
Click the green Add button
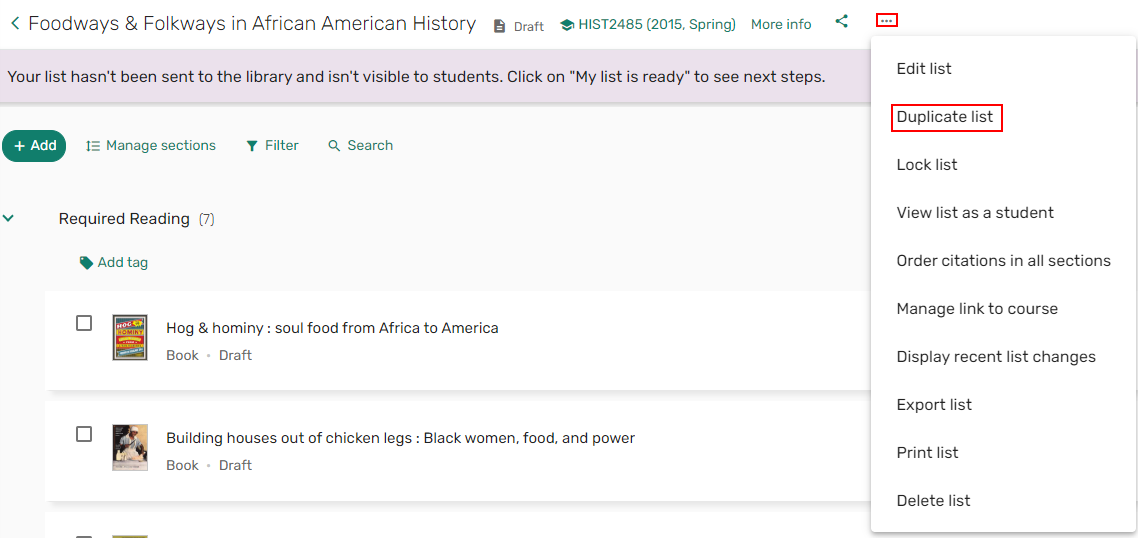(x=34, y=146)
